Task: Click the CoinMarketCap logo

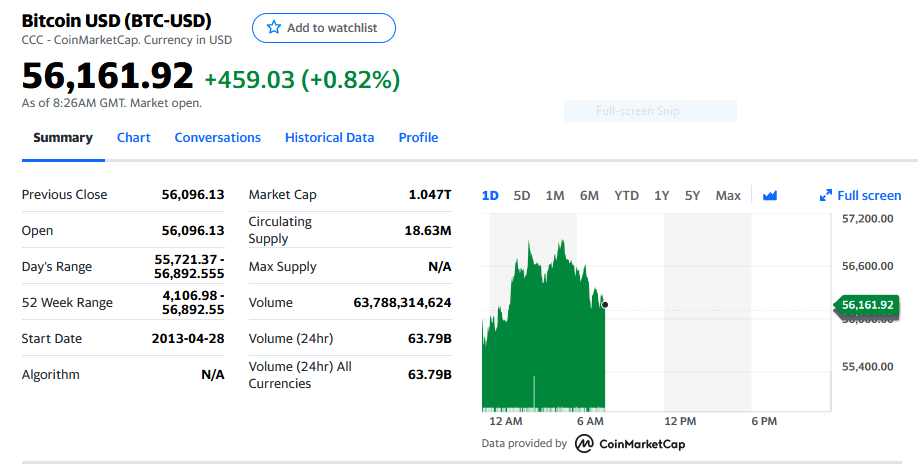Action: [629, 444]
